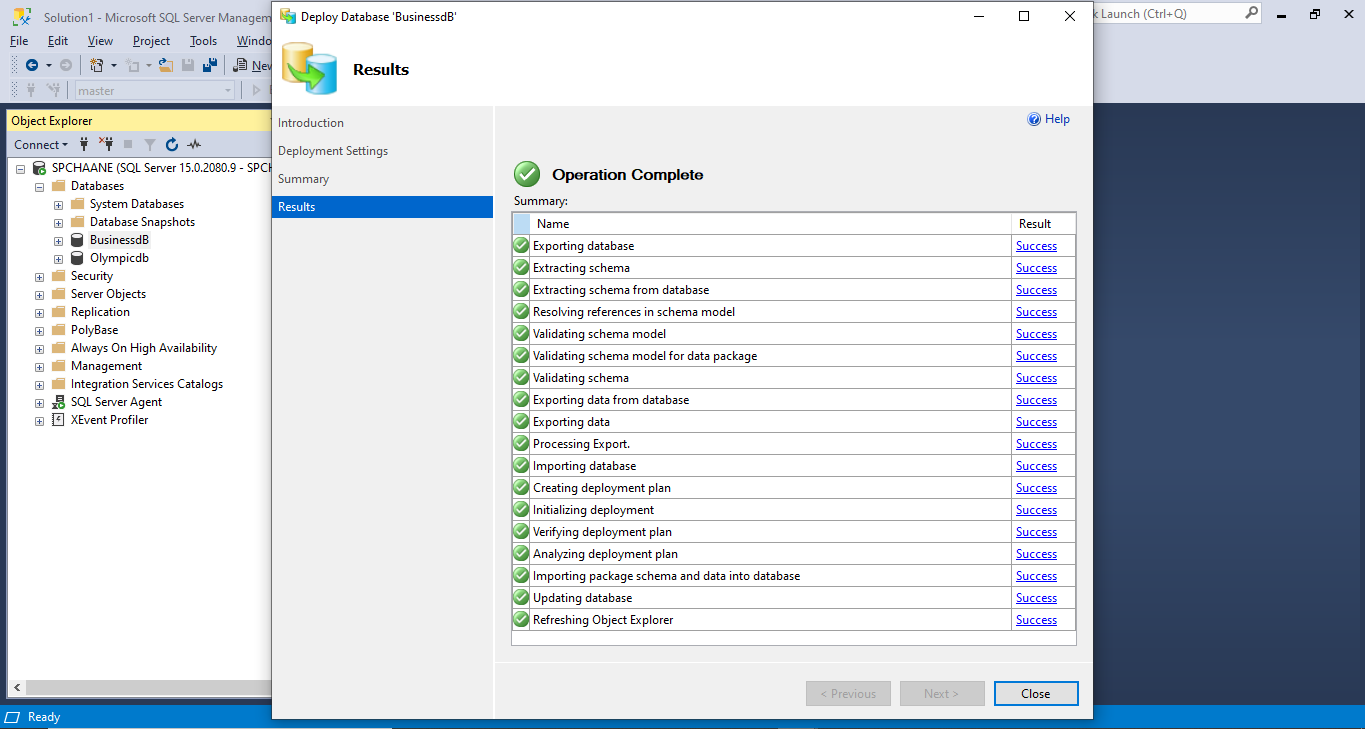This screenshot has width=1365, height=729.
Task: Open the Tools menu
Action: click(203, 41)
